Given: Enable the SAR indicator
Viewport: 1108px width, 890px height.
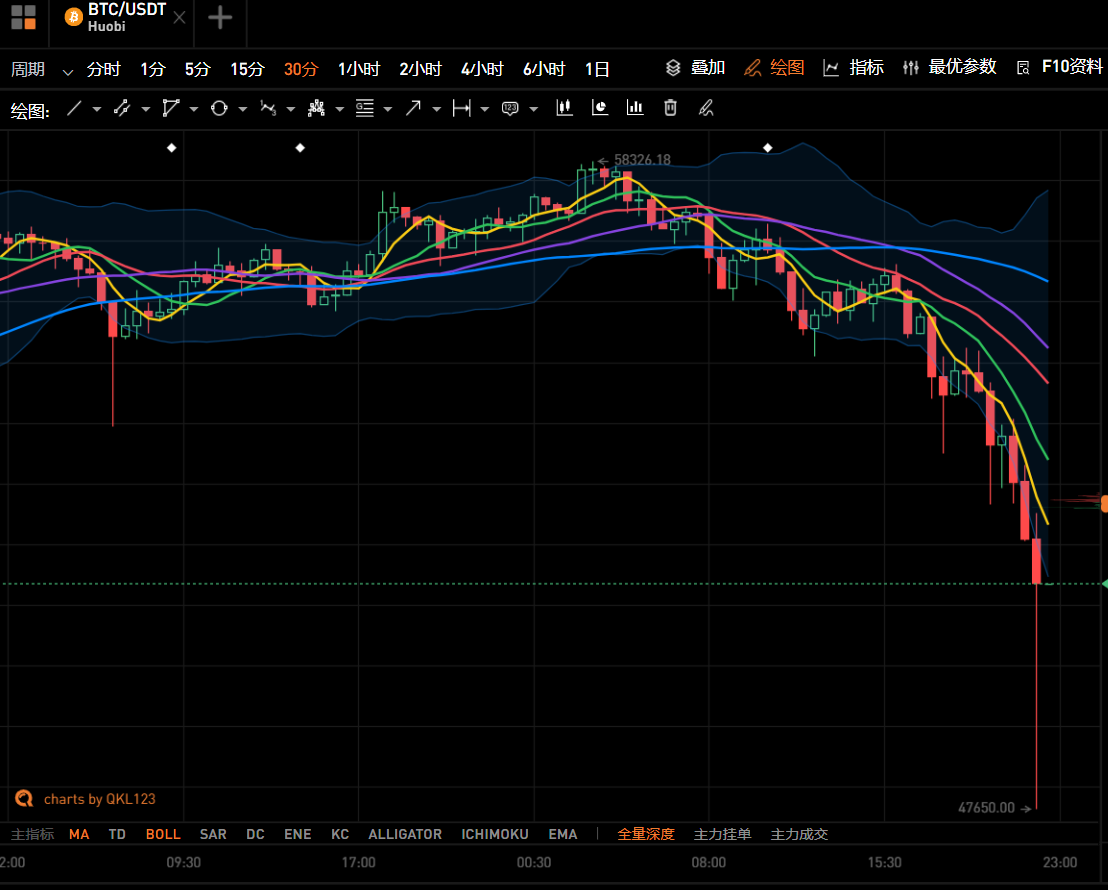Looking at the screenshot, I should (x=213, y=834).
